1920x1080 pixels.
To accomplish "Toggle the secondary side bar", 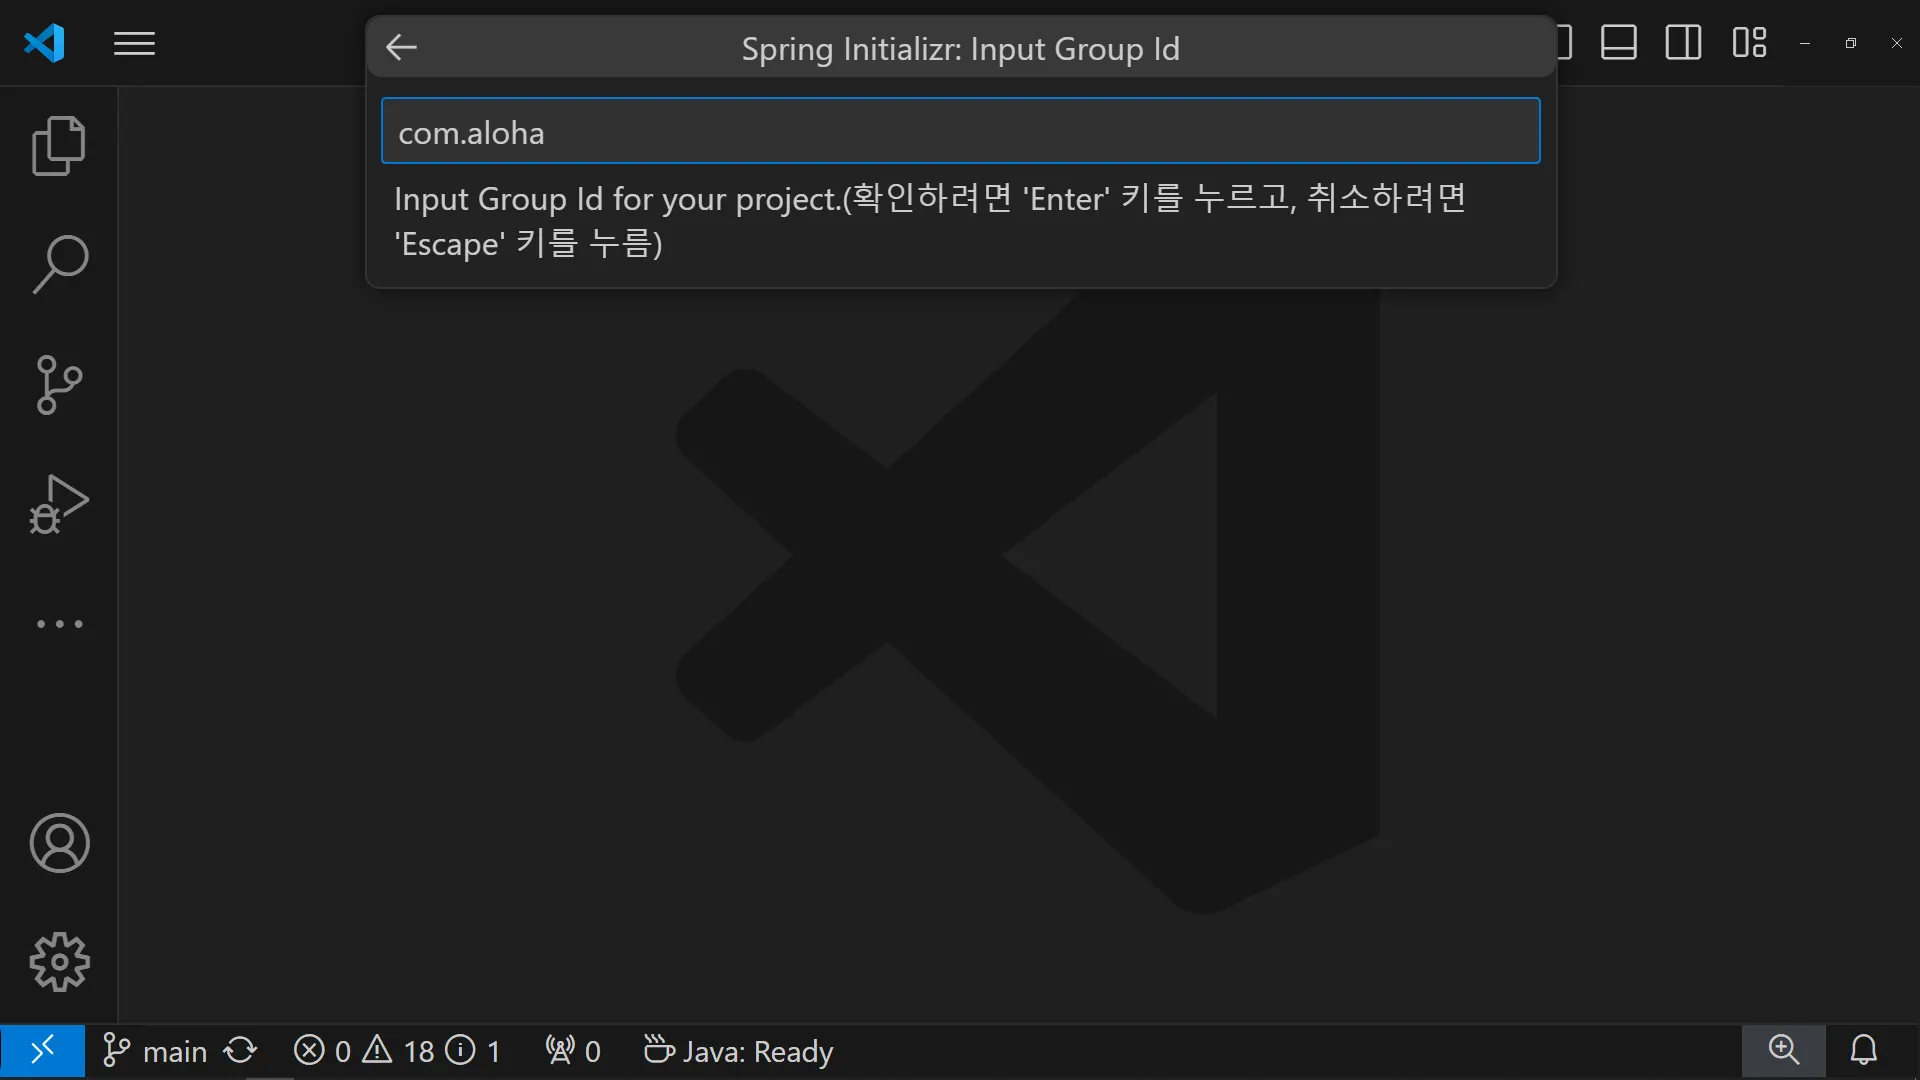I will coord(1683,43).
